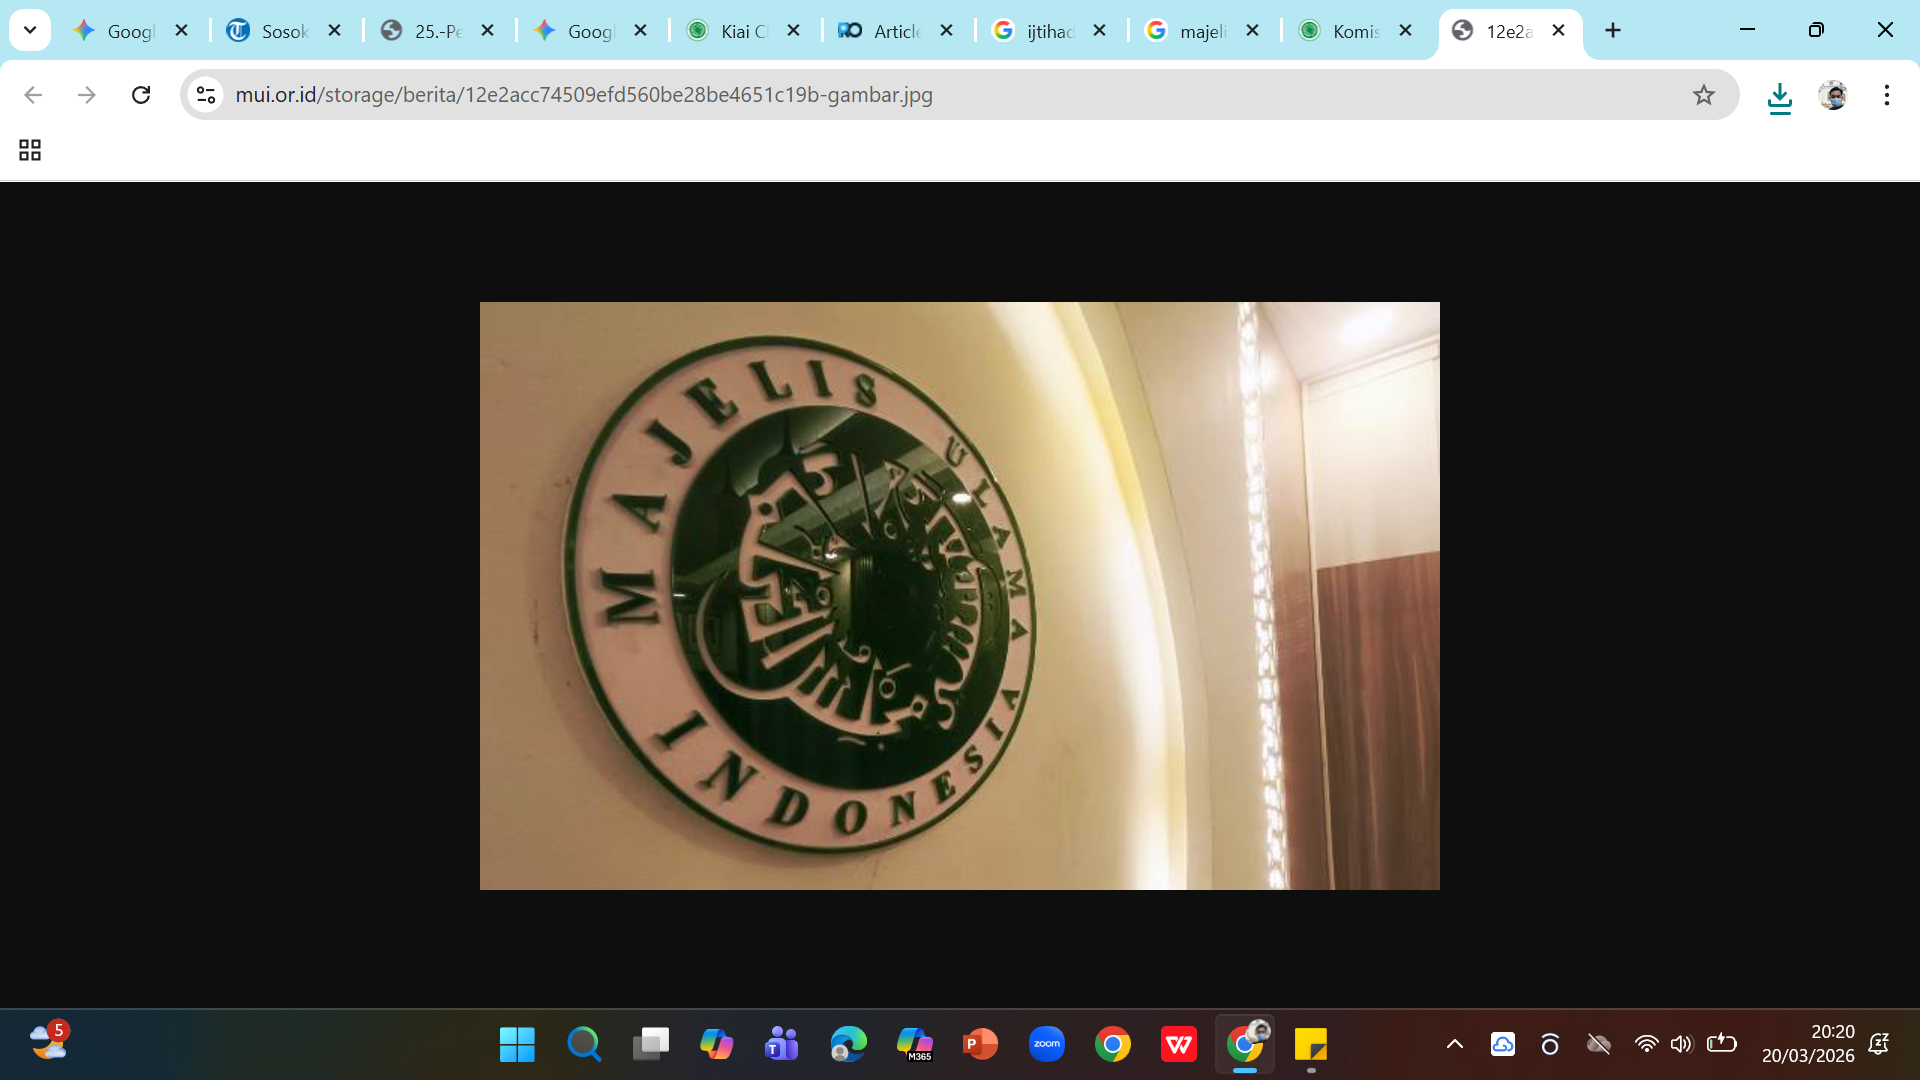Screen dimensions: 1920x1080
Task: Close the Komis tab
Action: pyautogui.click(x=1406, y=31)
